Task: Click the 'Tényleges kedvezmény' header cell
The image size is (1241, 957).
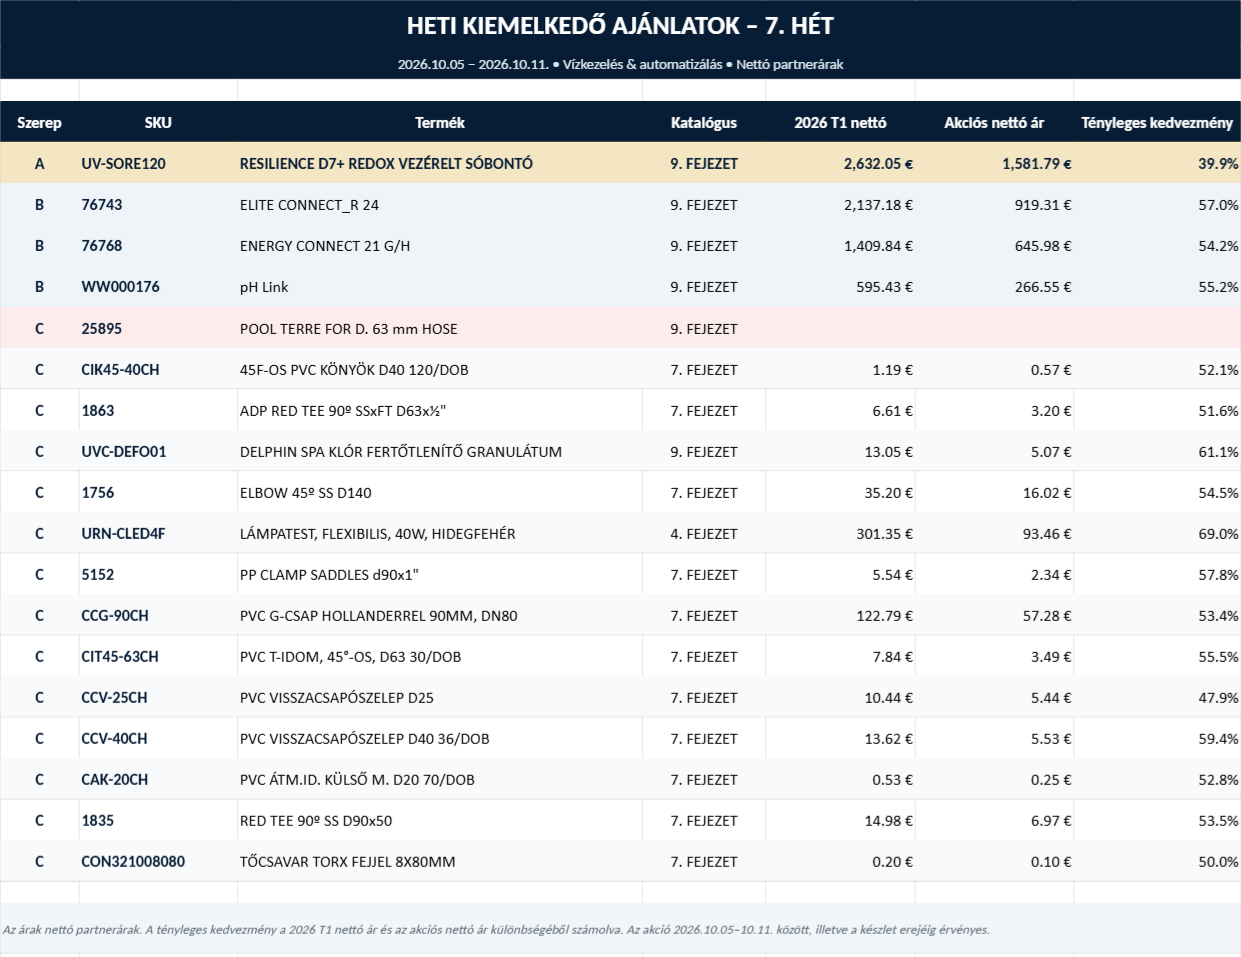Action: pos(1157,123)
